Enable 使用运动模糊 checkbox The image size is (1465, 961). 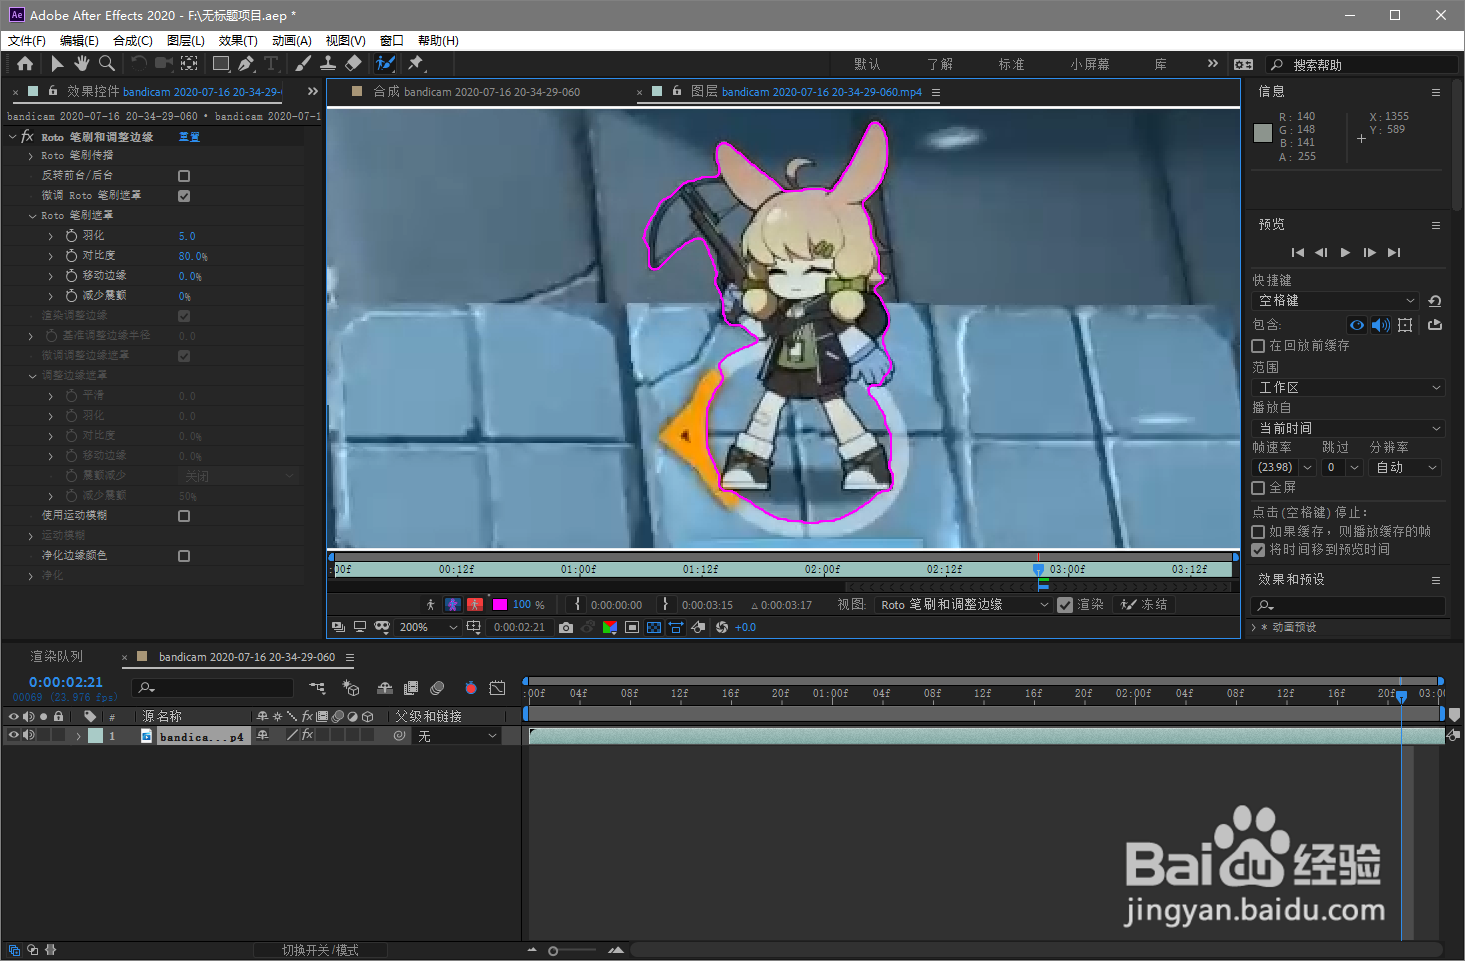pyautogui.click(x=184, y=516)
